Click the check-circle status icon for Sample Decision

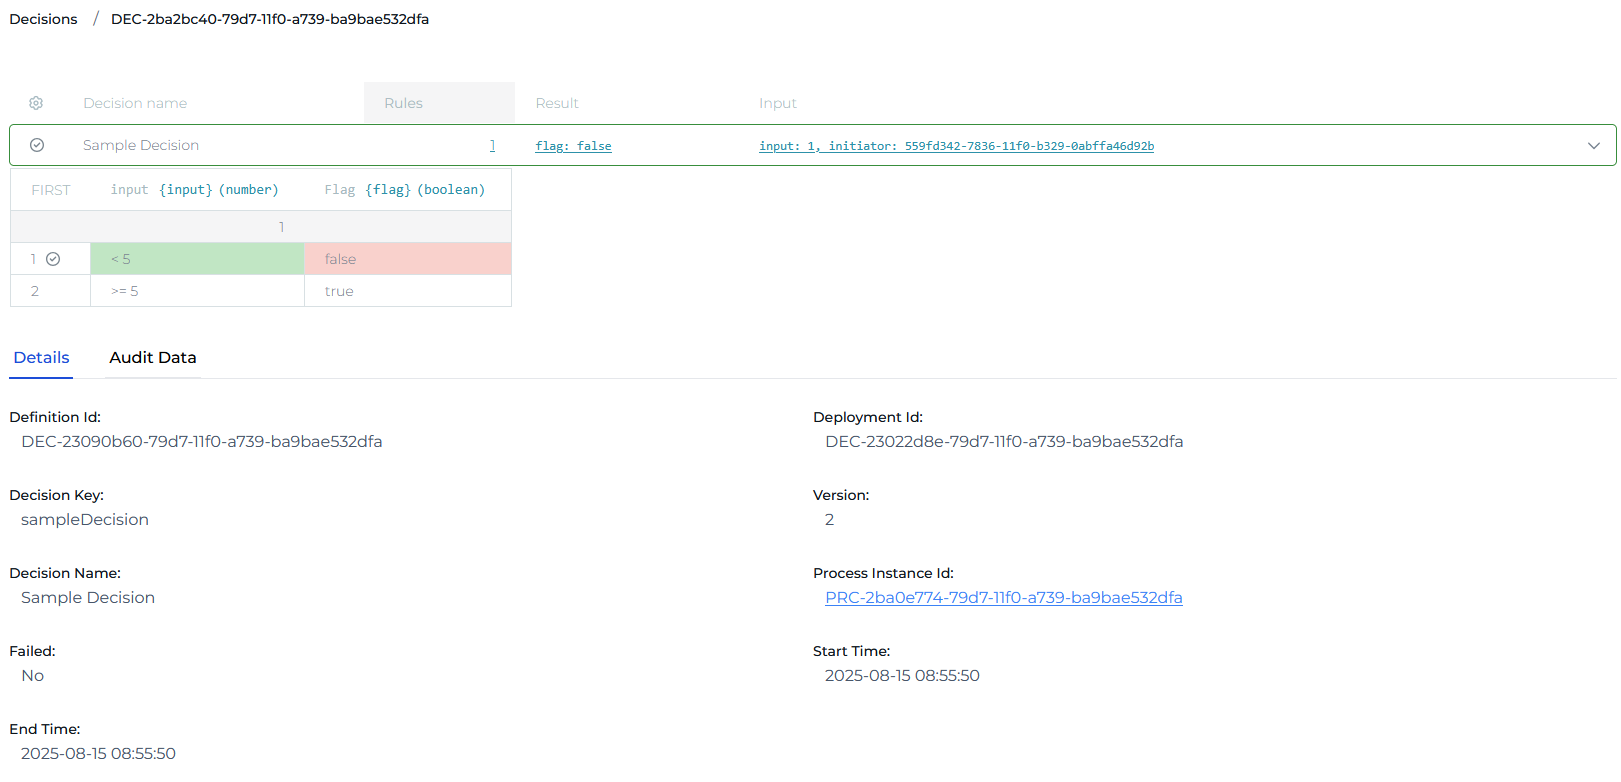click(37, 145)
